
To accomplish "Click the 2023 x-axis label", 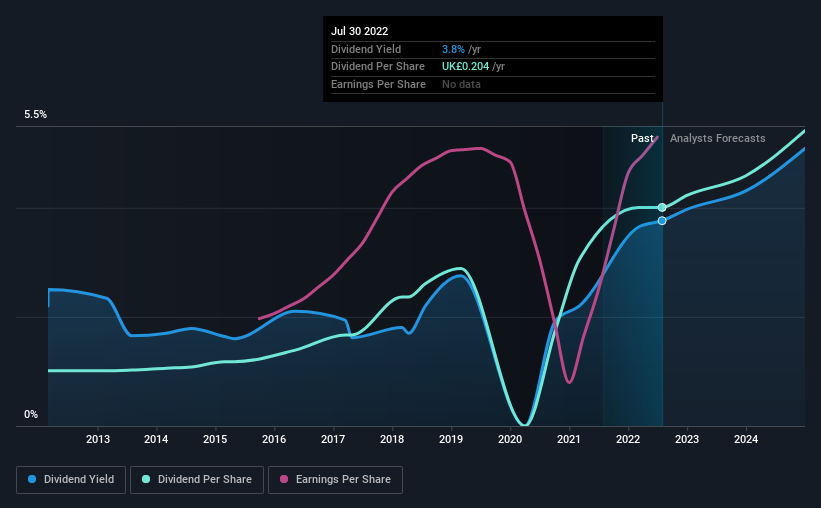I will click(686, 439).
